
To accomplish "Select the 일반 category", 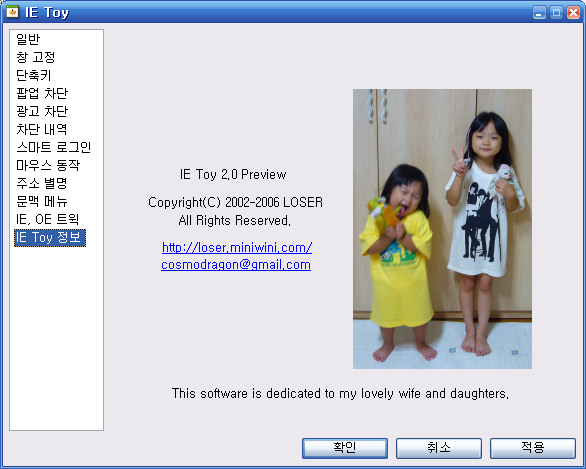I will [x=28, y=39].
